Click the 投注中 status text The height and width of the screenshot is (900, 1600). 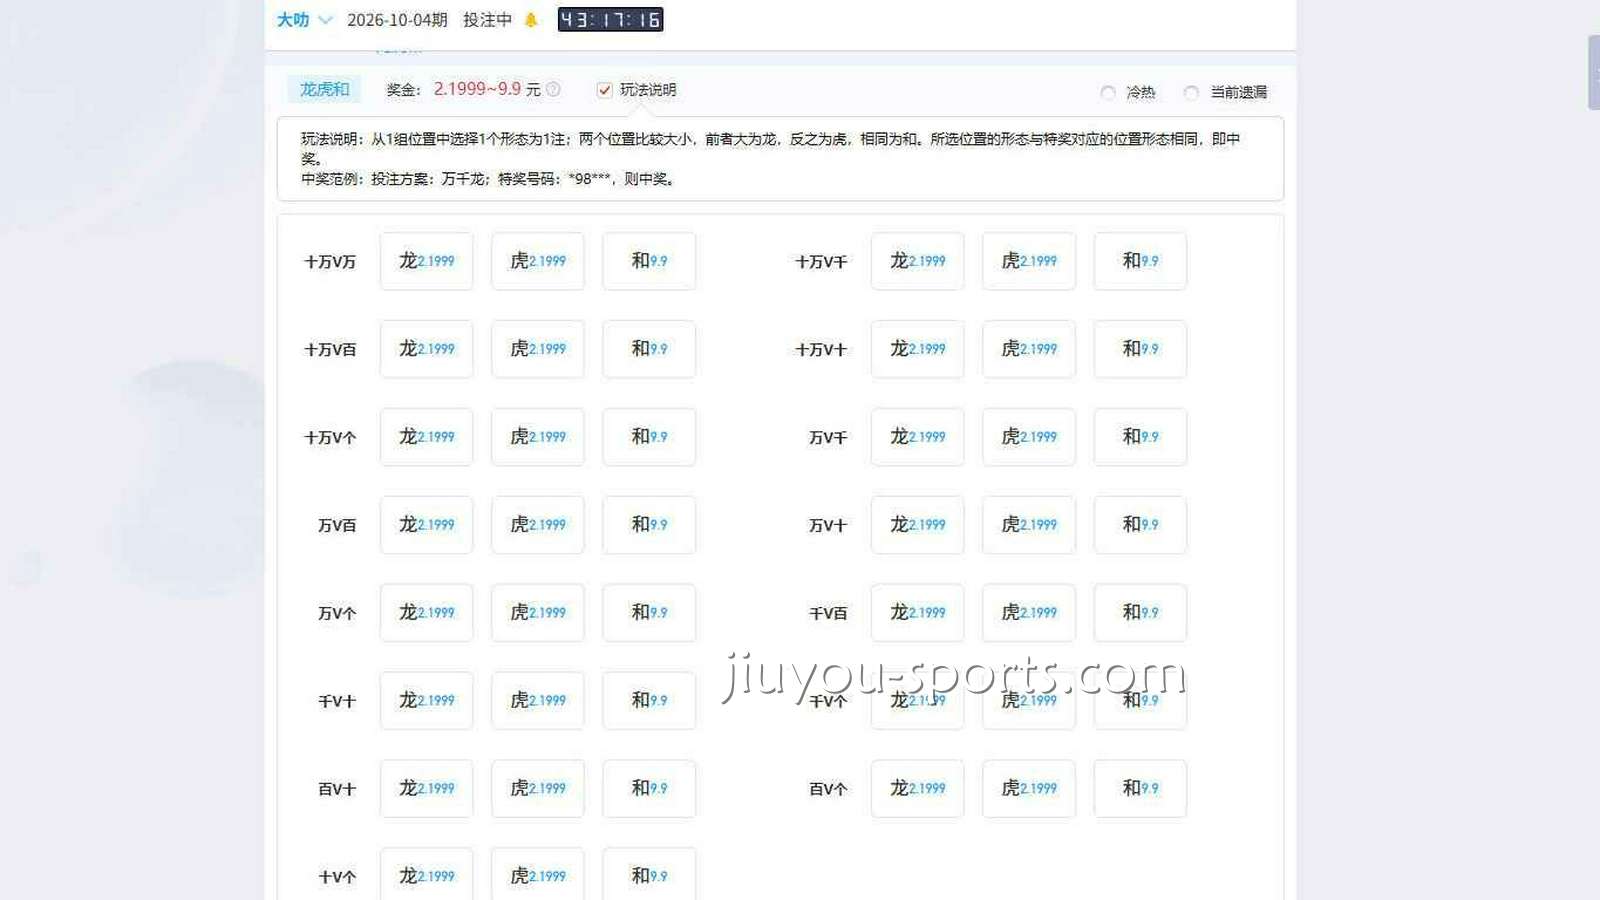pyautogui.click(x=487, y=20)
